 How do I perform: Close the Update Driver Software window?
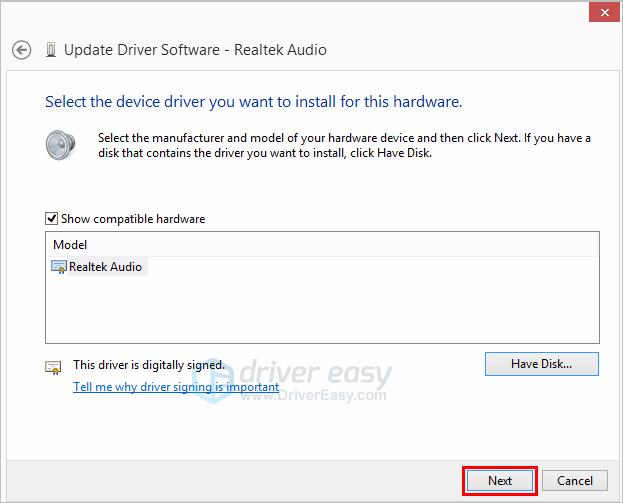[x=604, y=12]
